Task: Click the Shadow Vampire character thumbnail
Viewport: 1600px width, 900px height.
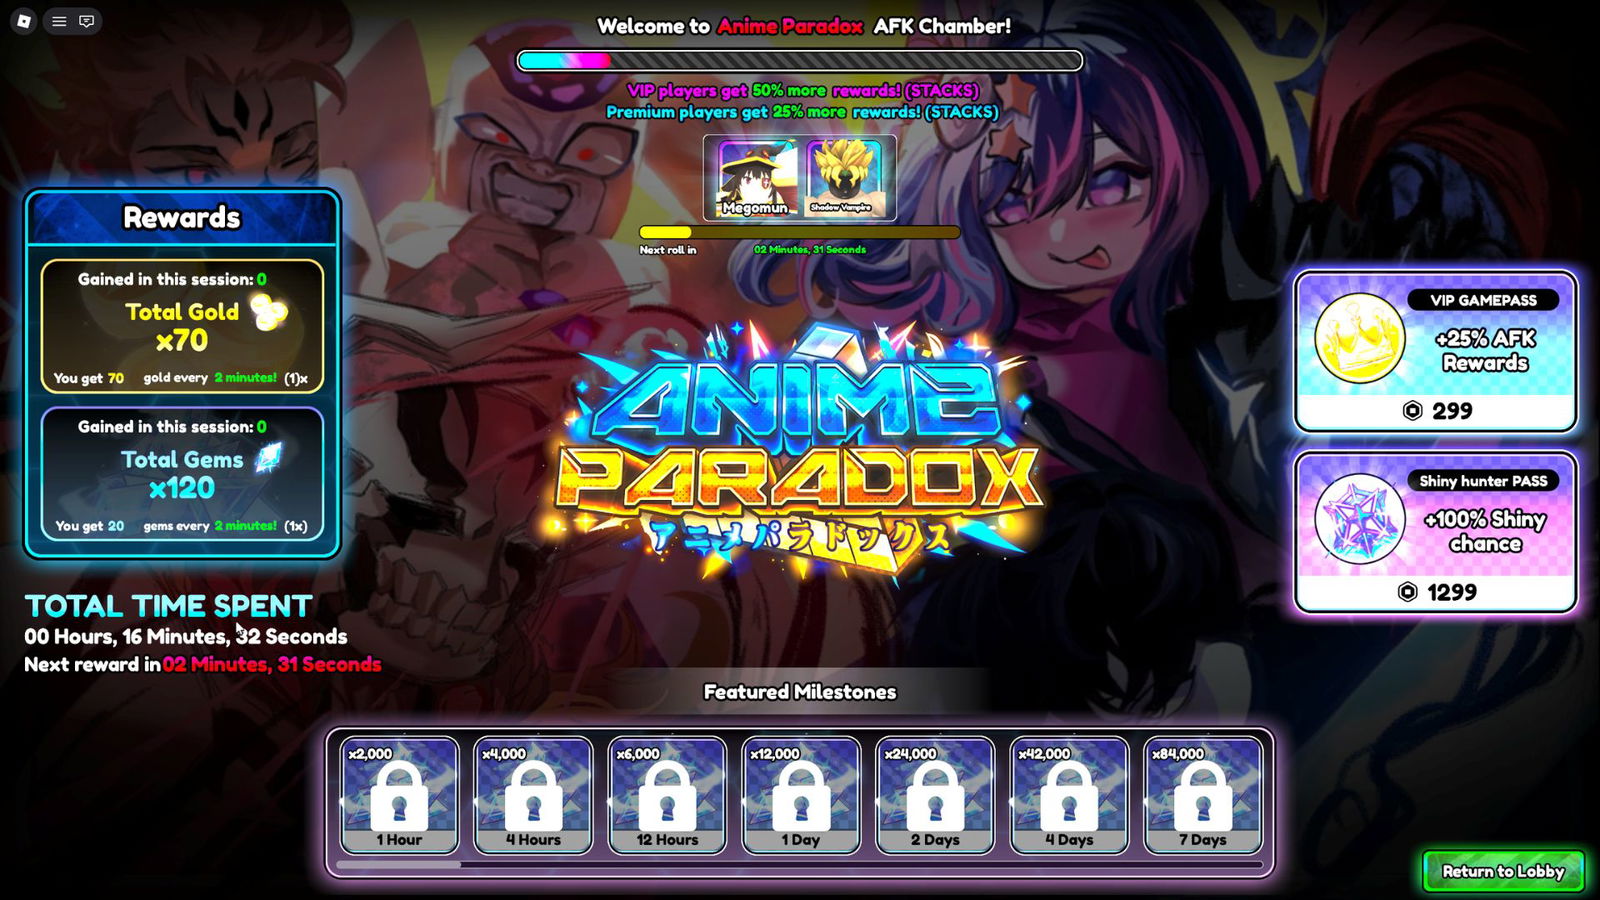Action: 843,178
